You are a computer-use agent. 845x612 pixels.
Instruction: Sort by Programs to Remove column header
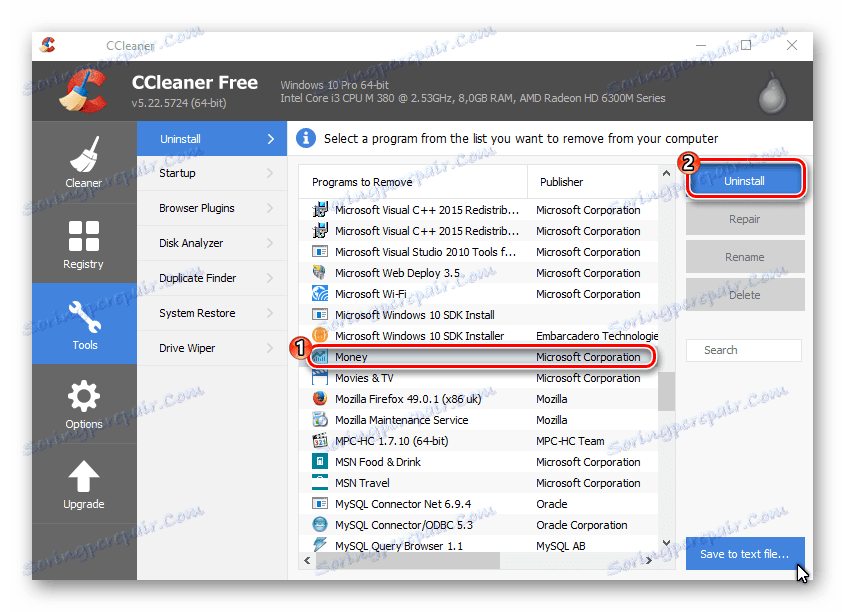pyautogui.click(x=413, y=182)
